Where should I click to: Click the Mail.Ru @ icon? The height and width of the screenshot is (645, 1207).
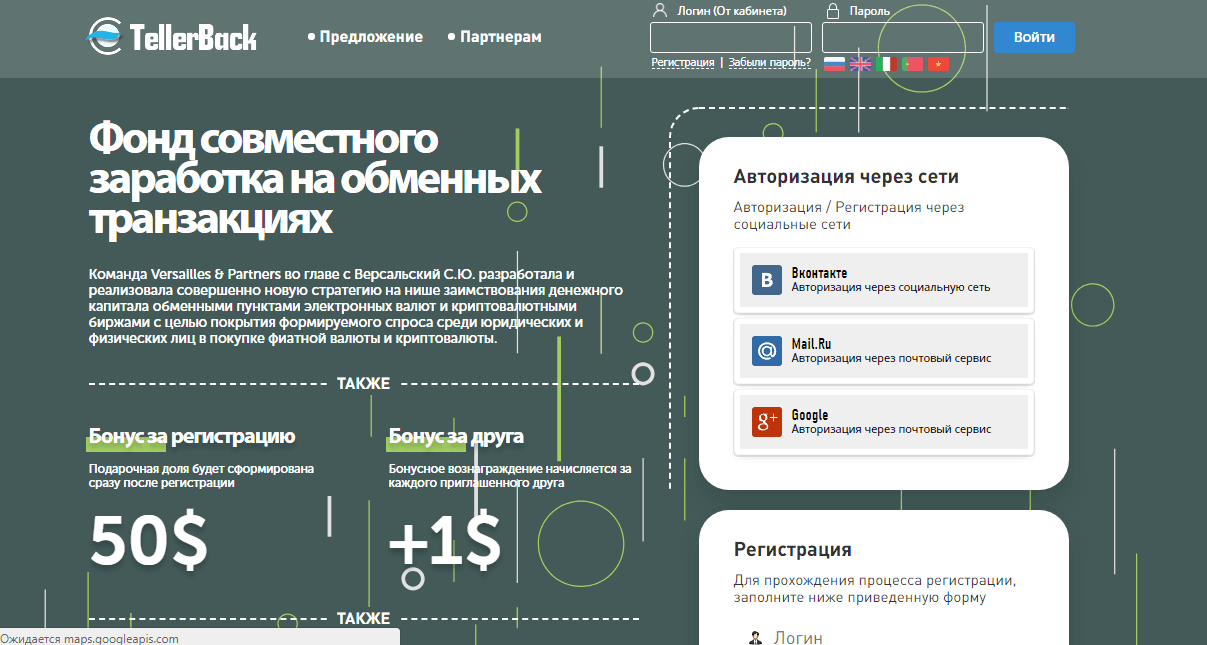(x=767, y=351)
